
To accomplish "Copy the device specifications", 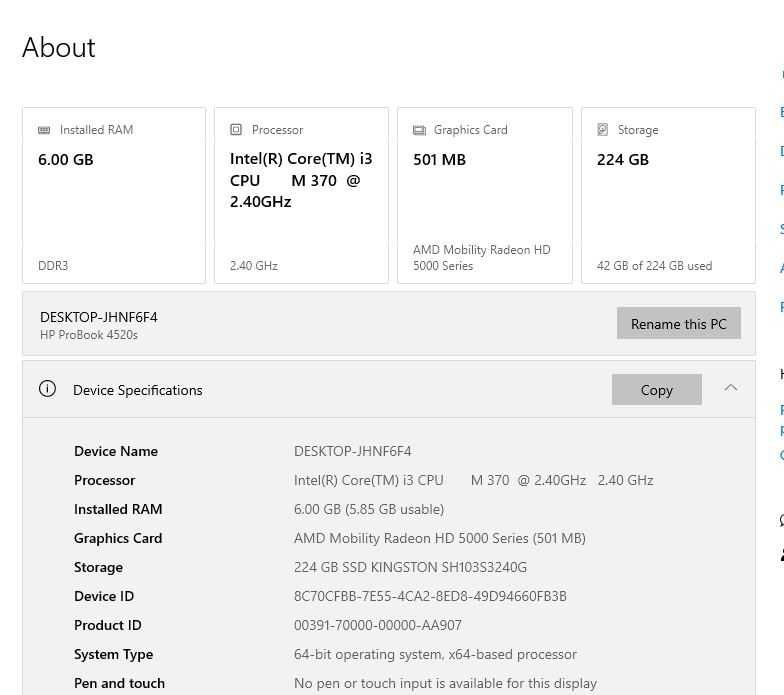I will tap(656, 390).
